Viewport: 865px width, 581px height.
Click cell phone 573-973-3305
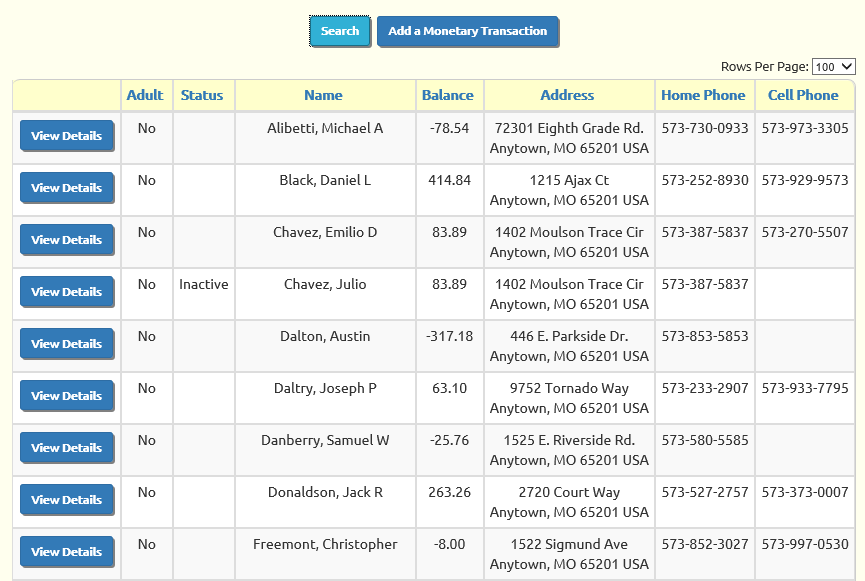pos(805,128)
